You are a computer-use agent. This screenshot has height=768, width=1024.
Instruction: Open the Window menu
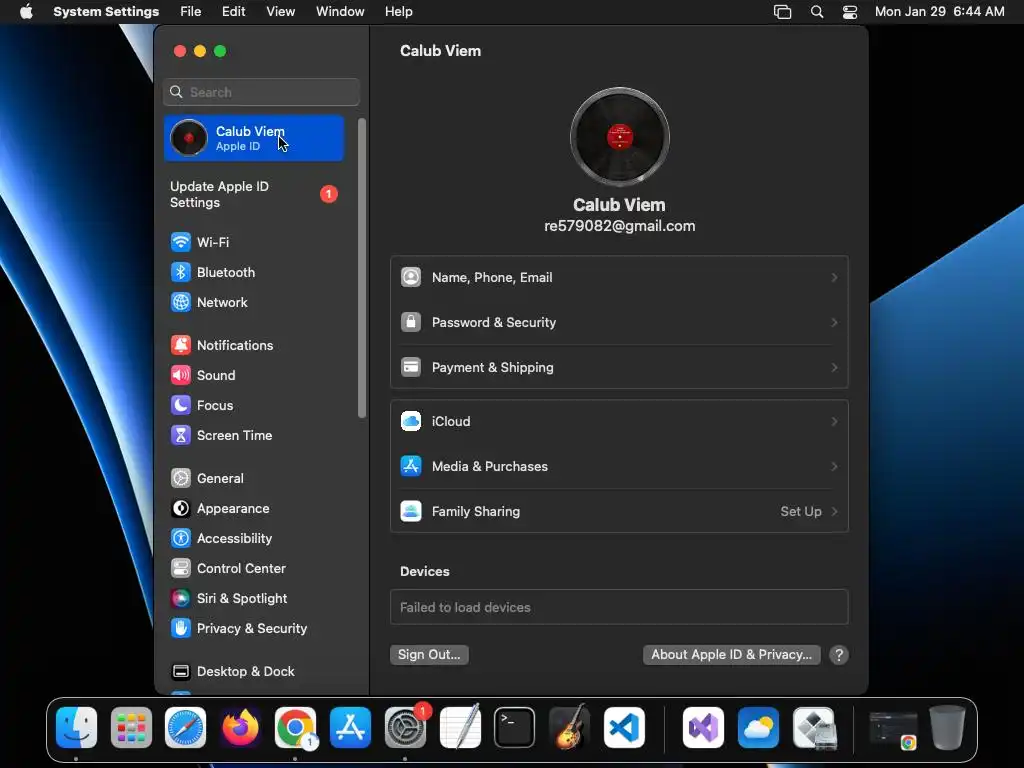340,12
